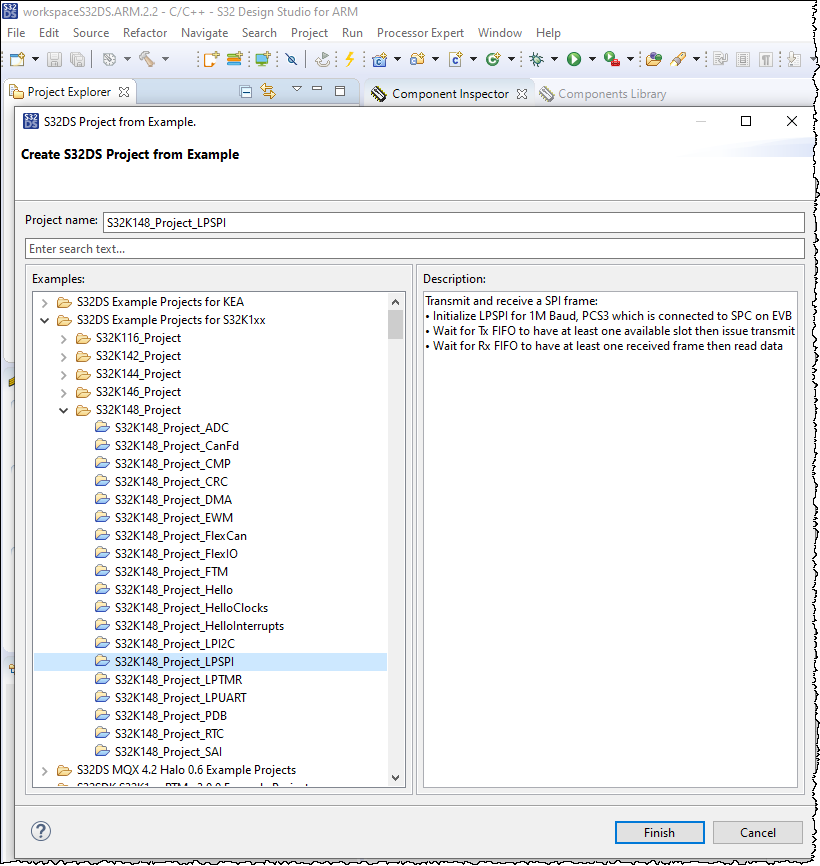Click the lightning bolt Flash icon
This screenshot has width=820, height=866.
tap(349, 59)
